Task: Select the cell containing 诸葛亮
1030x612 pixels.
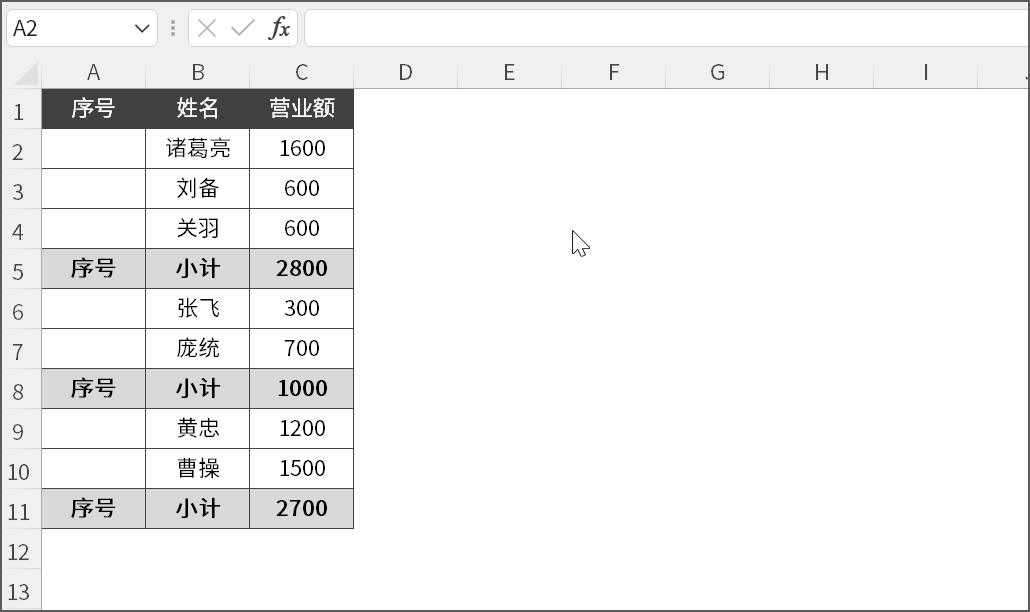Action: [197, 148]
